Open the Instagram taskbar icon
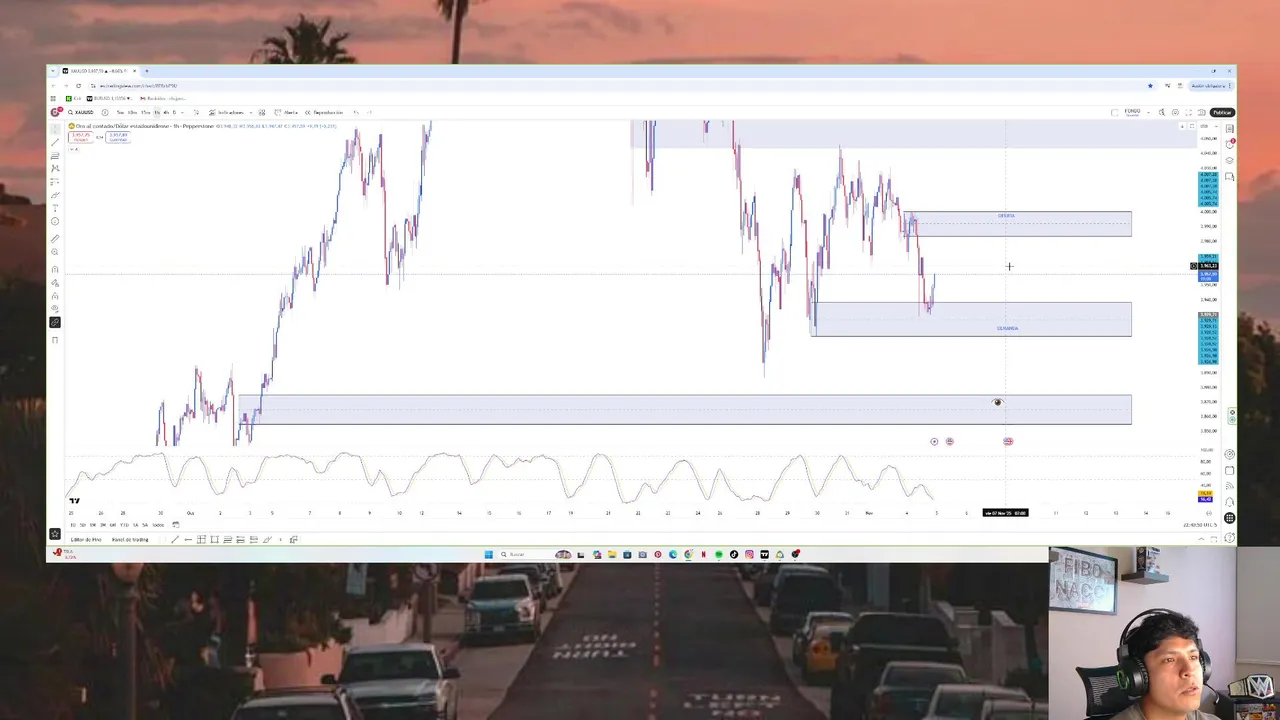Viewport: 1280px width, 720px height. coord(749,554)
